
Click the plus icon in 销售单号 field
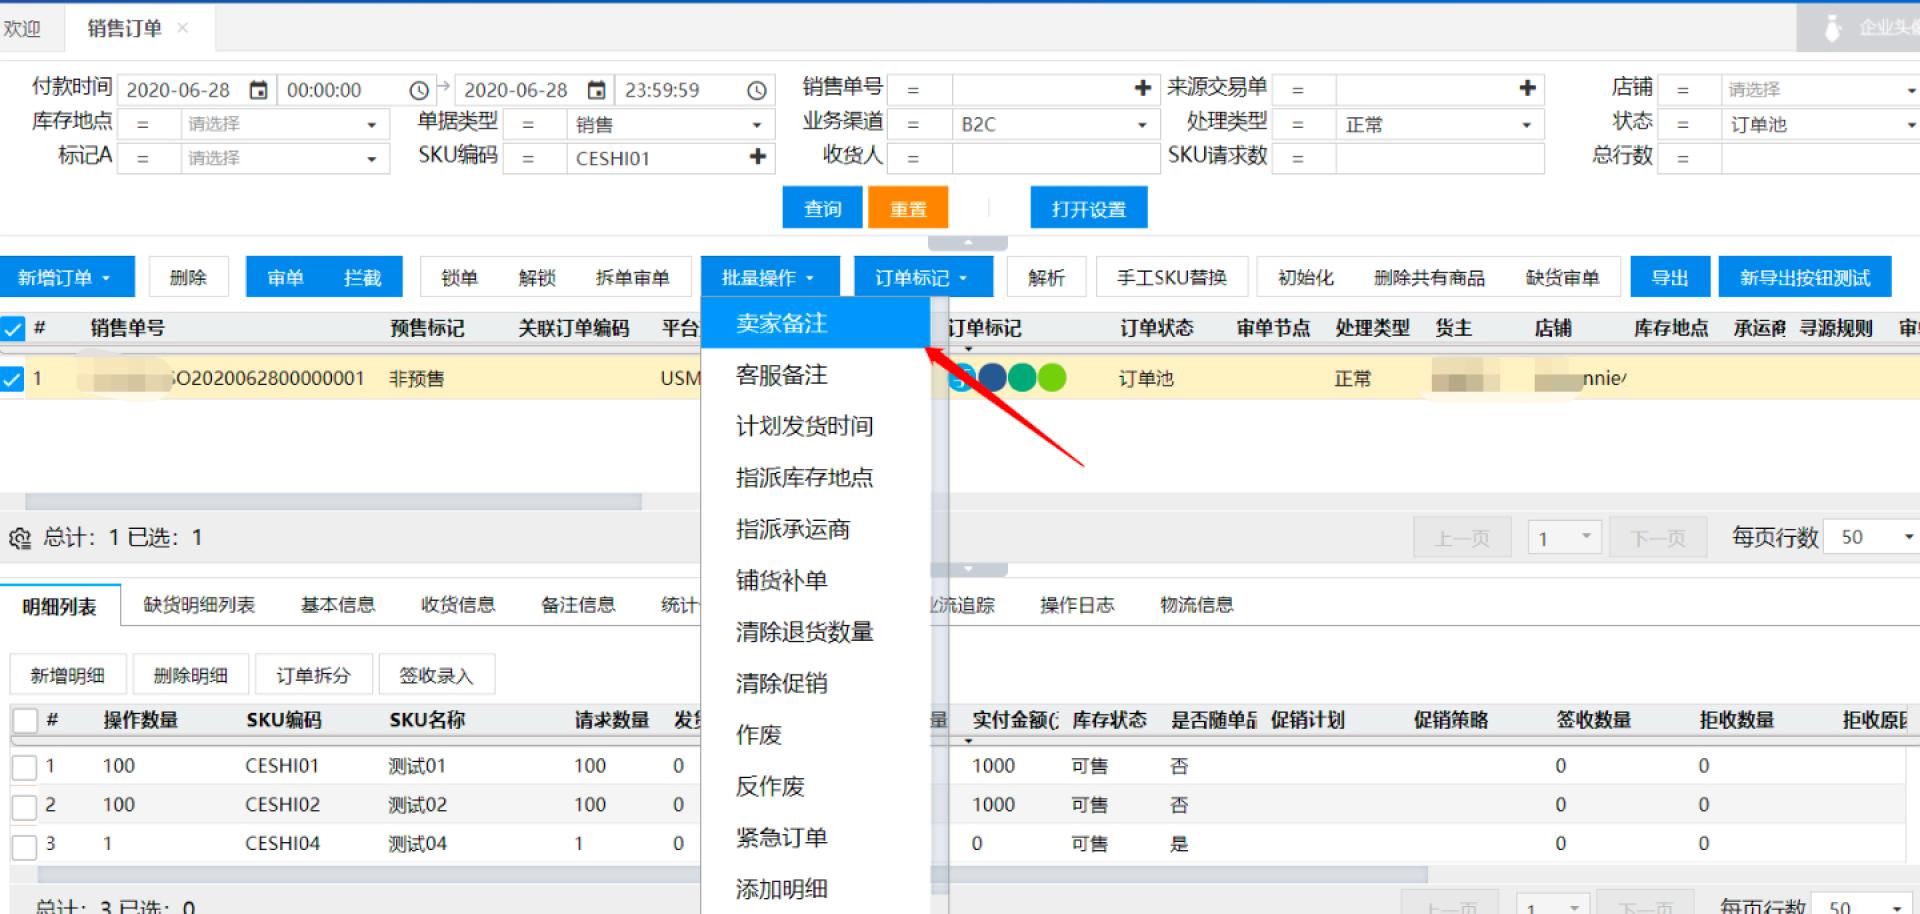coord(1142,89)
